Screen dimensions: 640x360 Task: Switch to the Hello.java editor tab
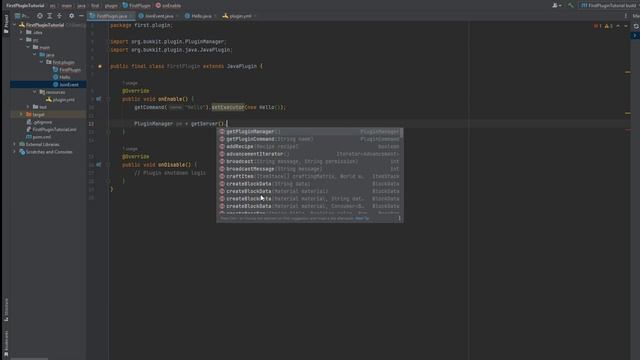200,16
